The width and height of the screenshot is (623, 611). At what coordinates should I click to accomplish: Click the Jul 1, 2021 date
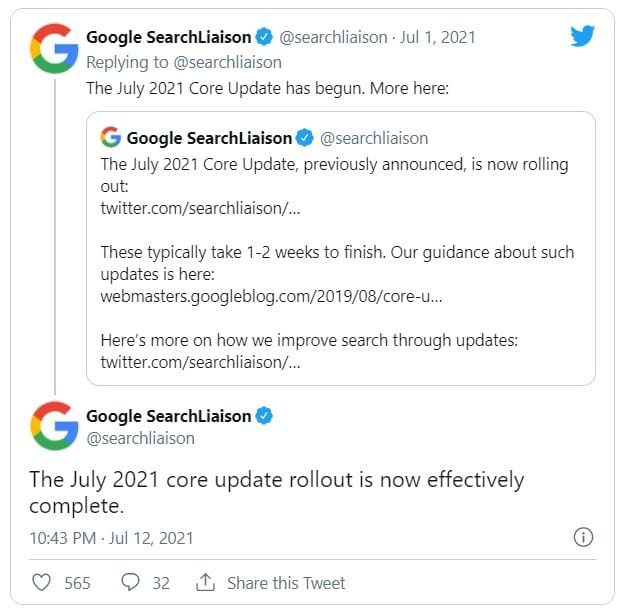click(x=437, y=38)
